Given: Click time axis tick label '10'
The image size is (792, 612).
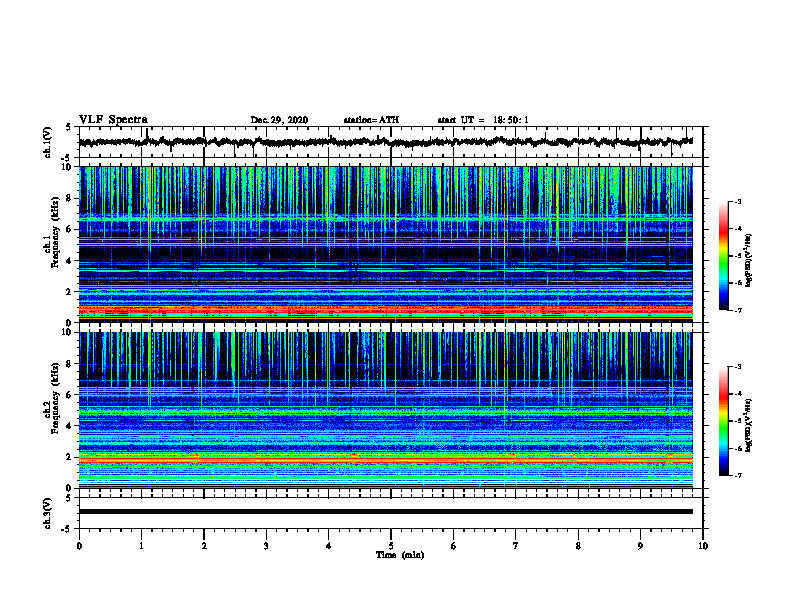Looking at the screenshot, I should 703,546.
